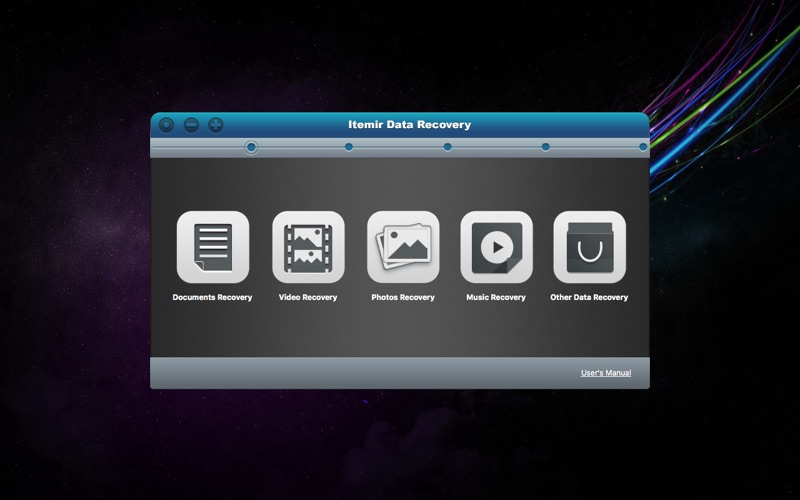Jump to the last progress step dot
Image resolution: width=800 pixels, height=500 pixels.
(x=643, y=147)
